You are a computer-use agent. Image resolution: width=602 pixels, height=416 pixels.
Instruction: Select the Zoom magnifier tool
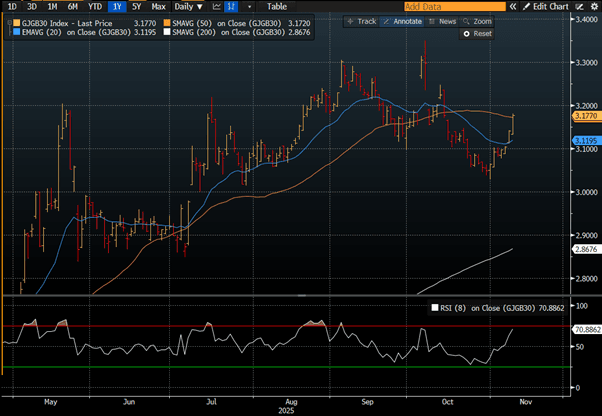(478, 20)
